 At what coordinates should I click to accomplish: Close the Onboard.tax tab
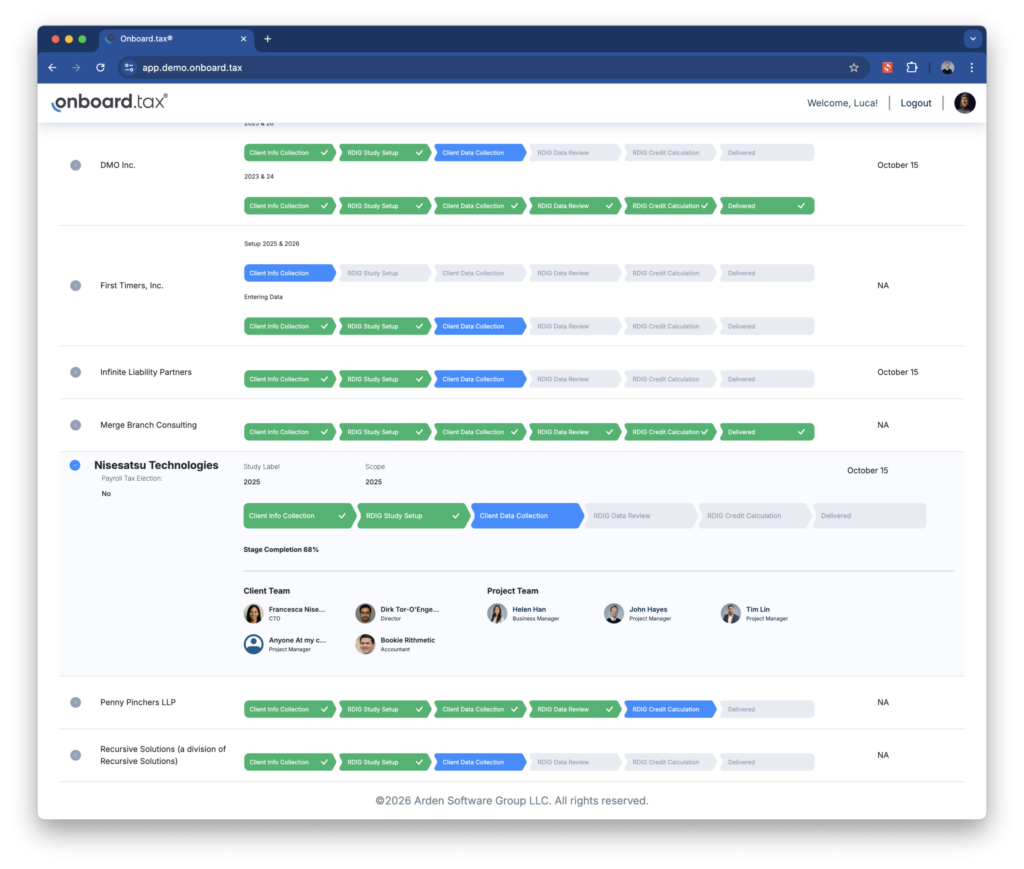[244, 39]
